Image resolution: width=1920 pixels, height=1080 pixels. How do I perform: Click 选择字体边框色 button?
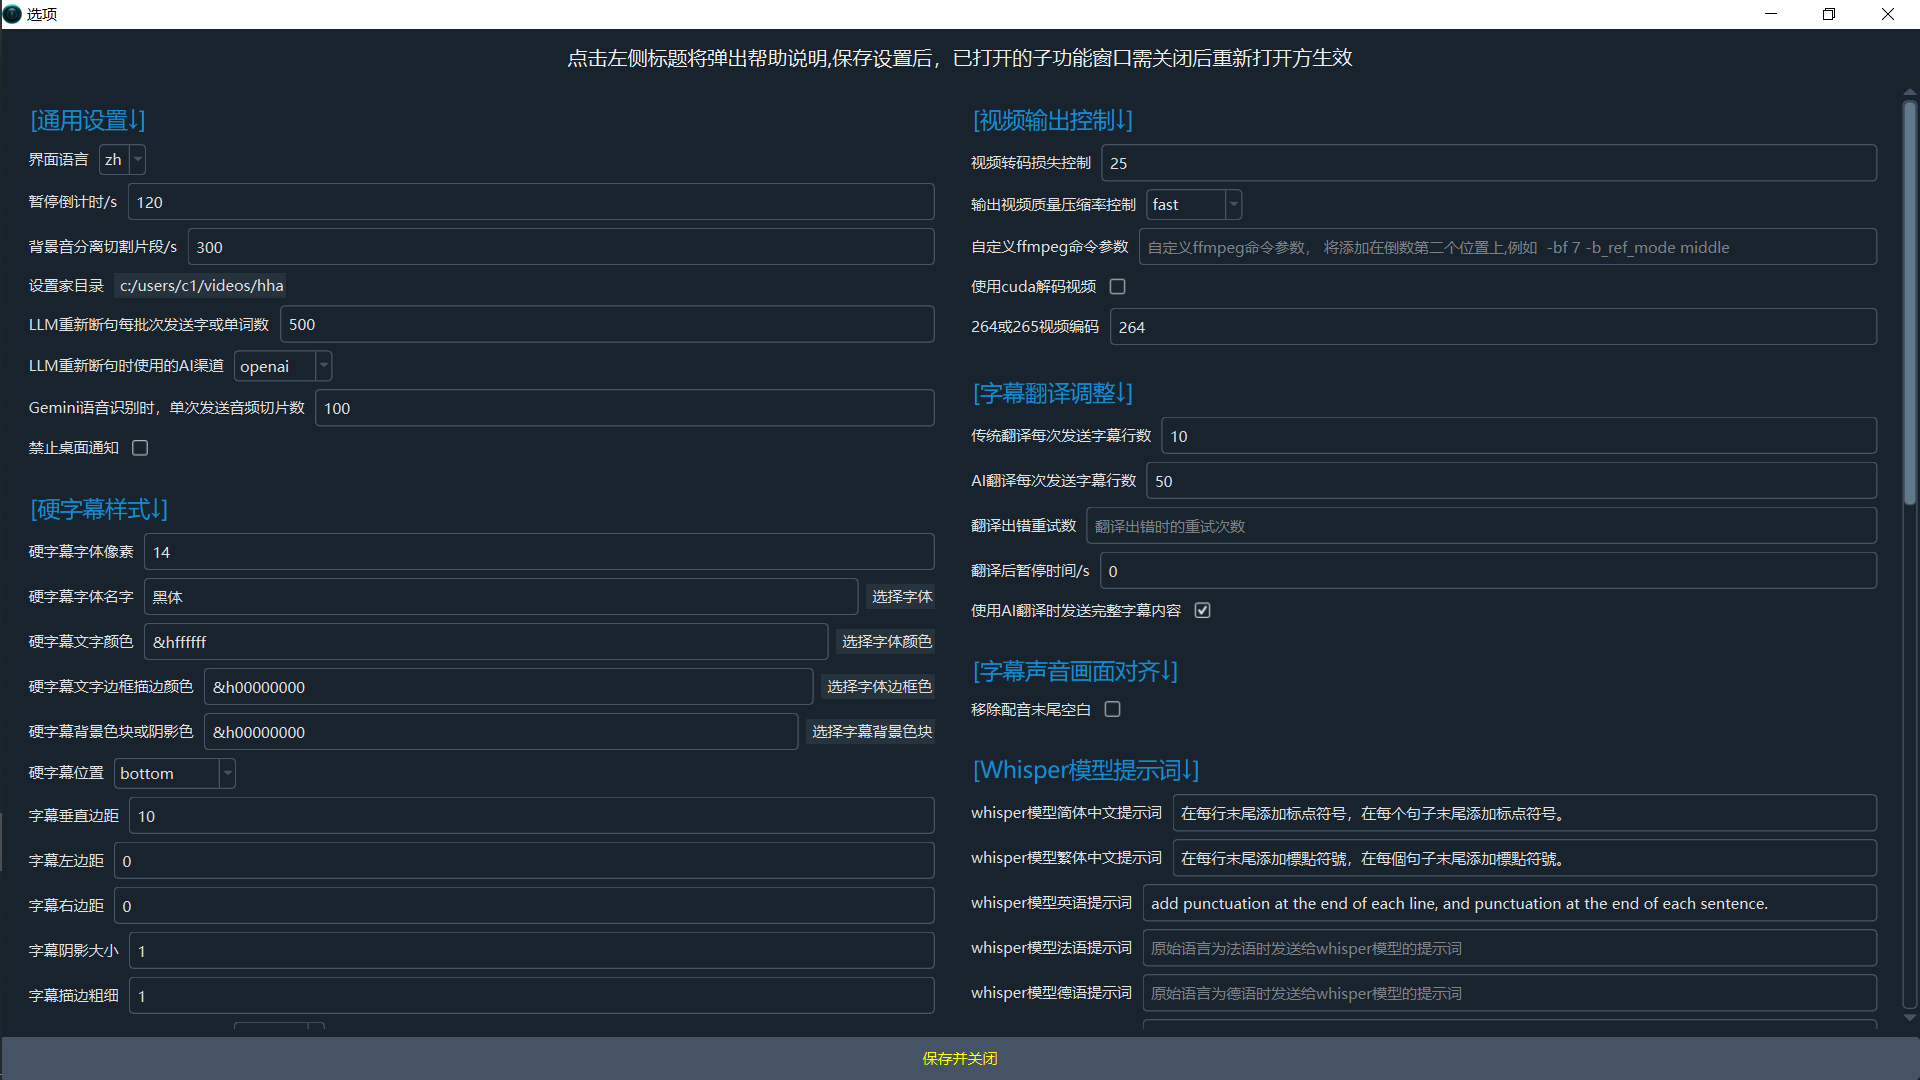click(878, 687)
